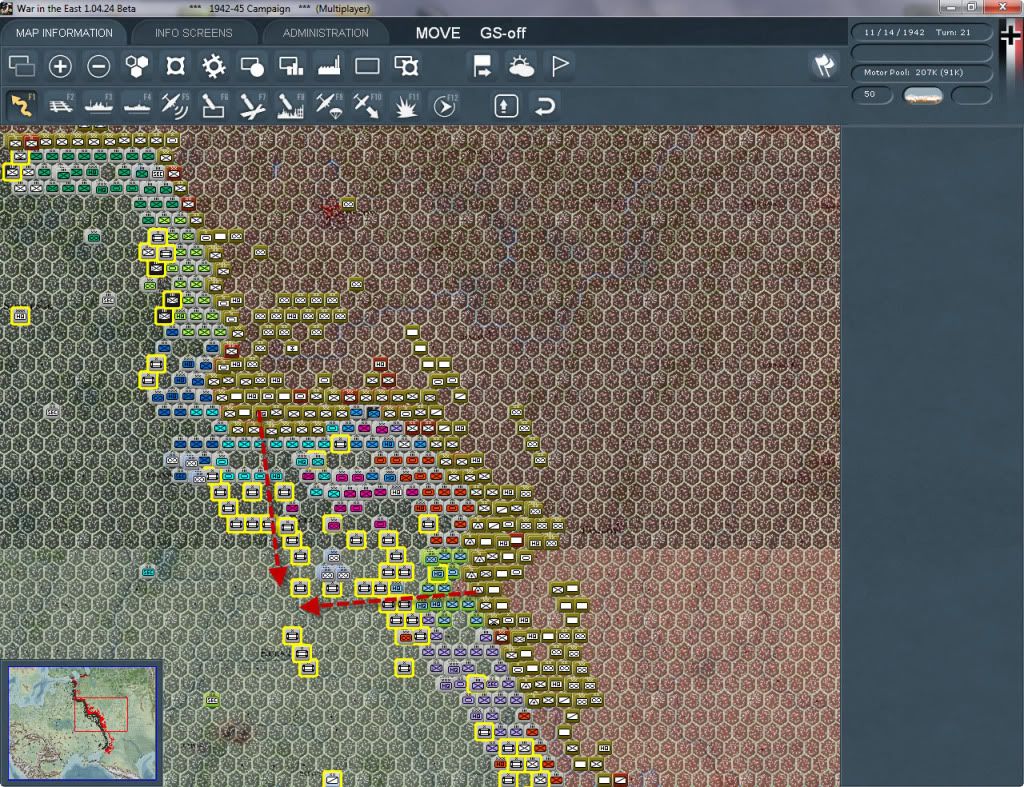Click the GS-off status label

click(x=503, y=33)
